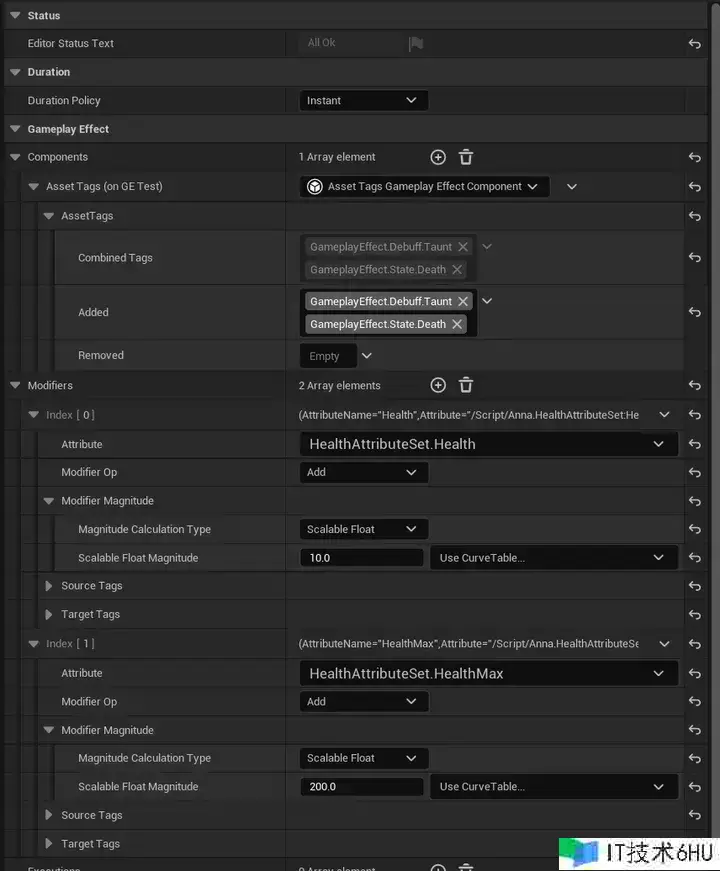Collapse the AssetTags group

click(48, 216)
